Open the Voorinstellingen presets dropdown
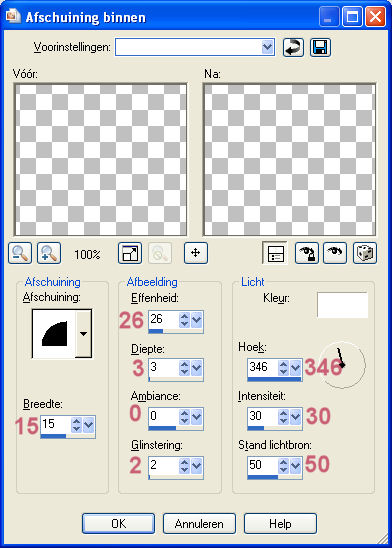The height and width of the screenshot is (548, 392). click(267, 47)
